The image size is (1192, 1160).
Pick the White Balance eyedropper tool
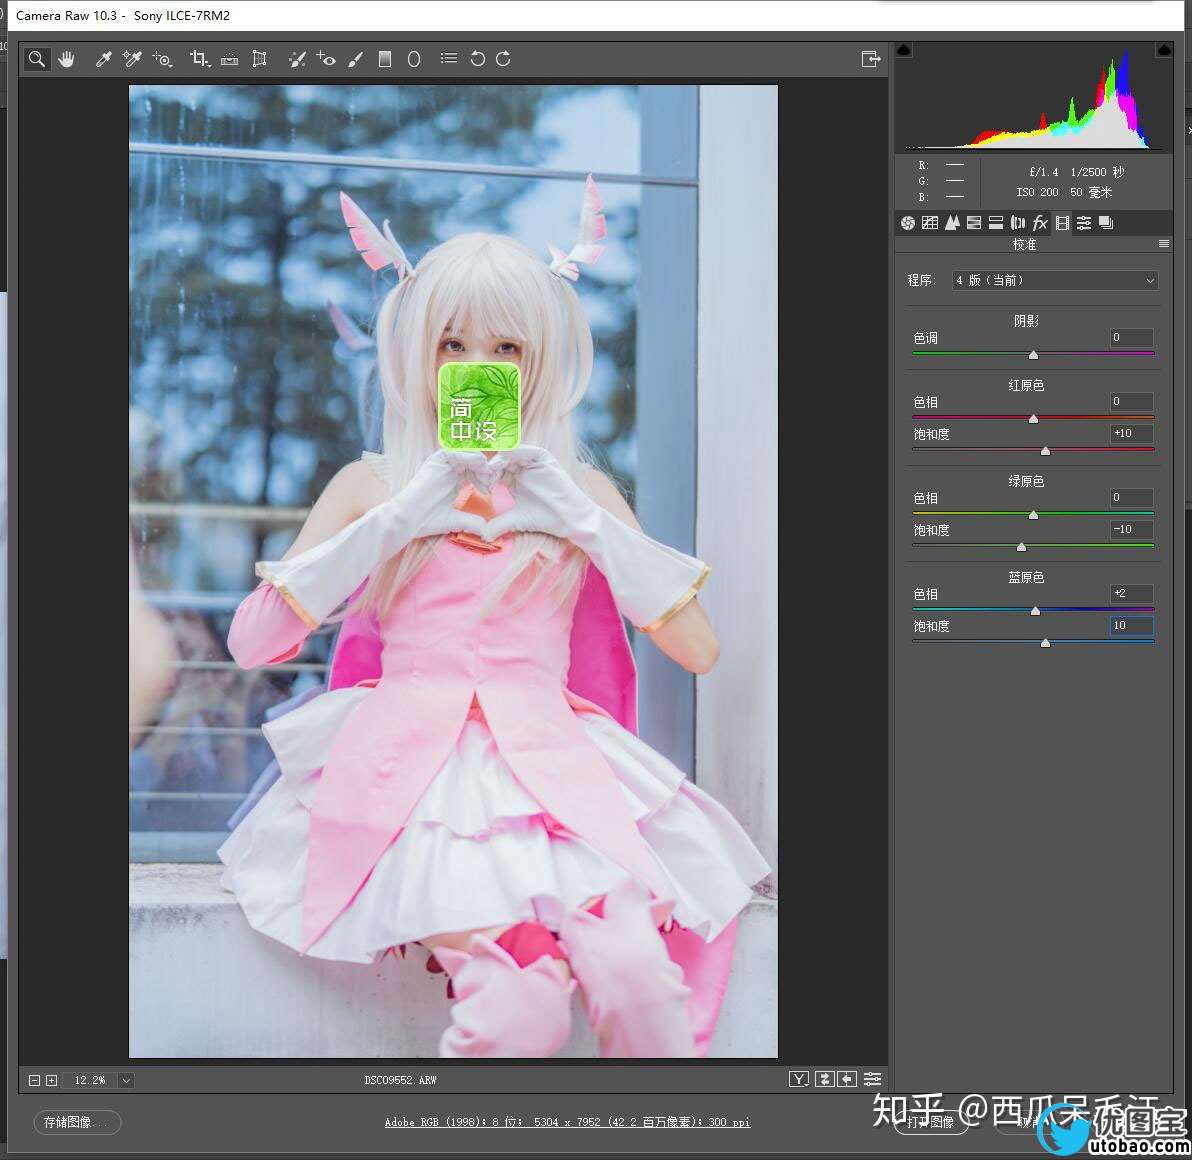[104, 59]
